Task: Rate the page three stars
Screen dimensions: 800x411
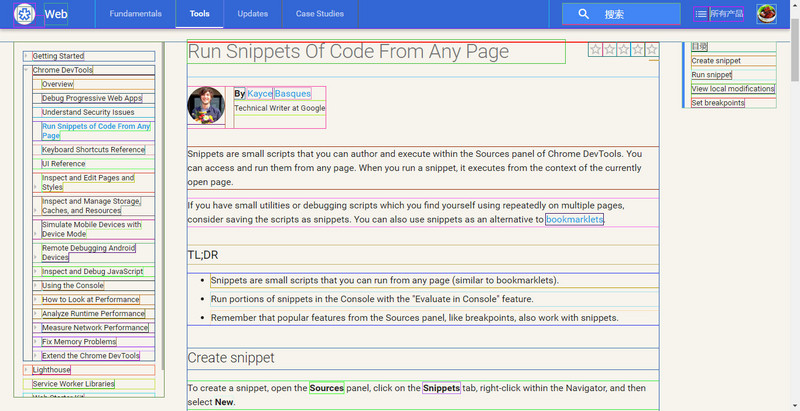Action: 623,49
